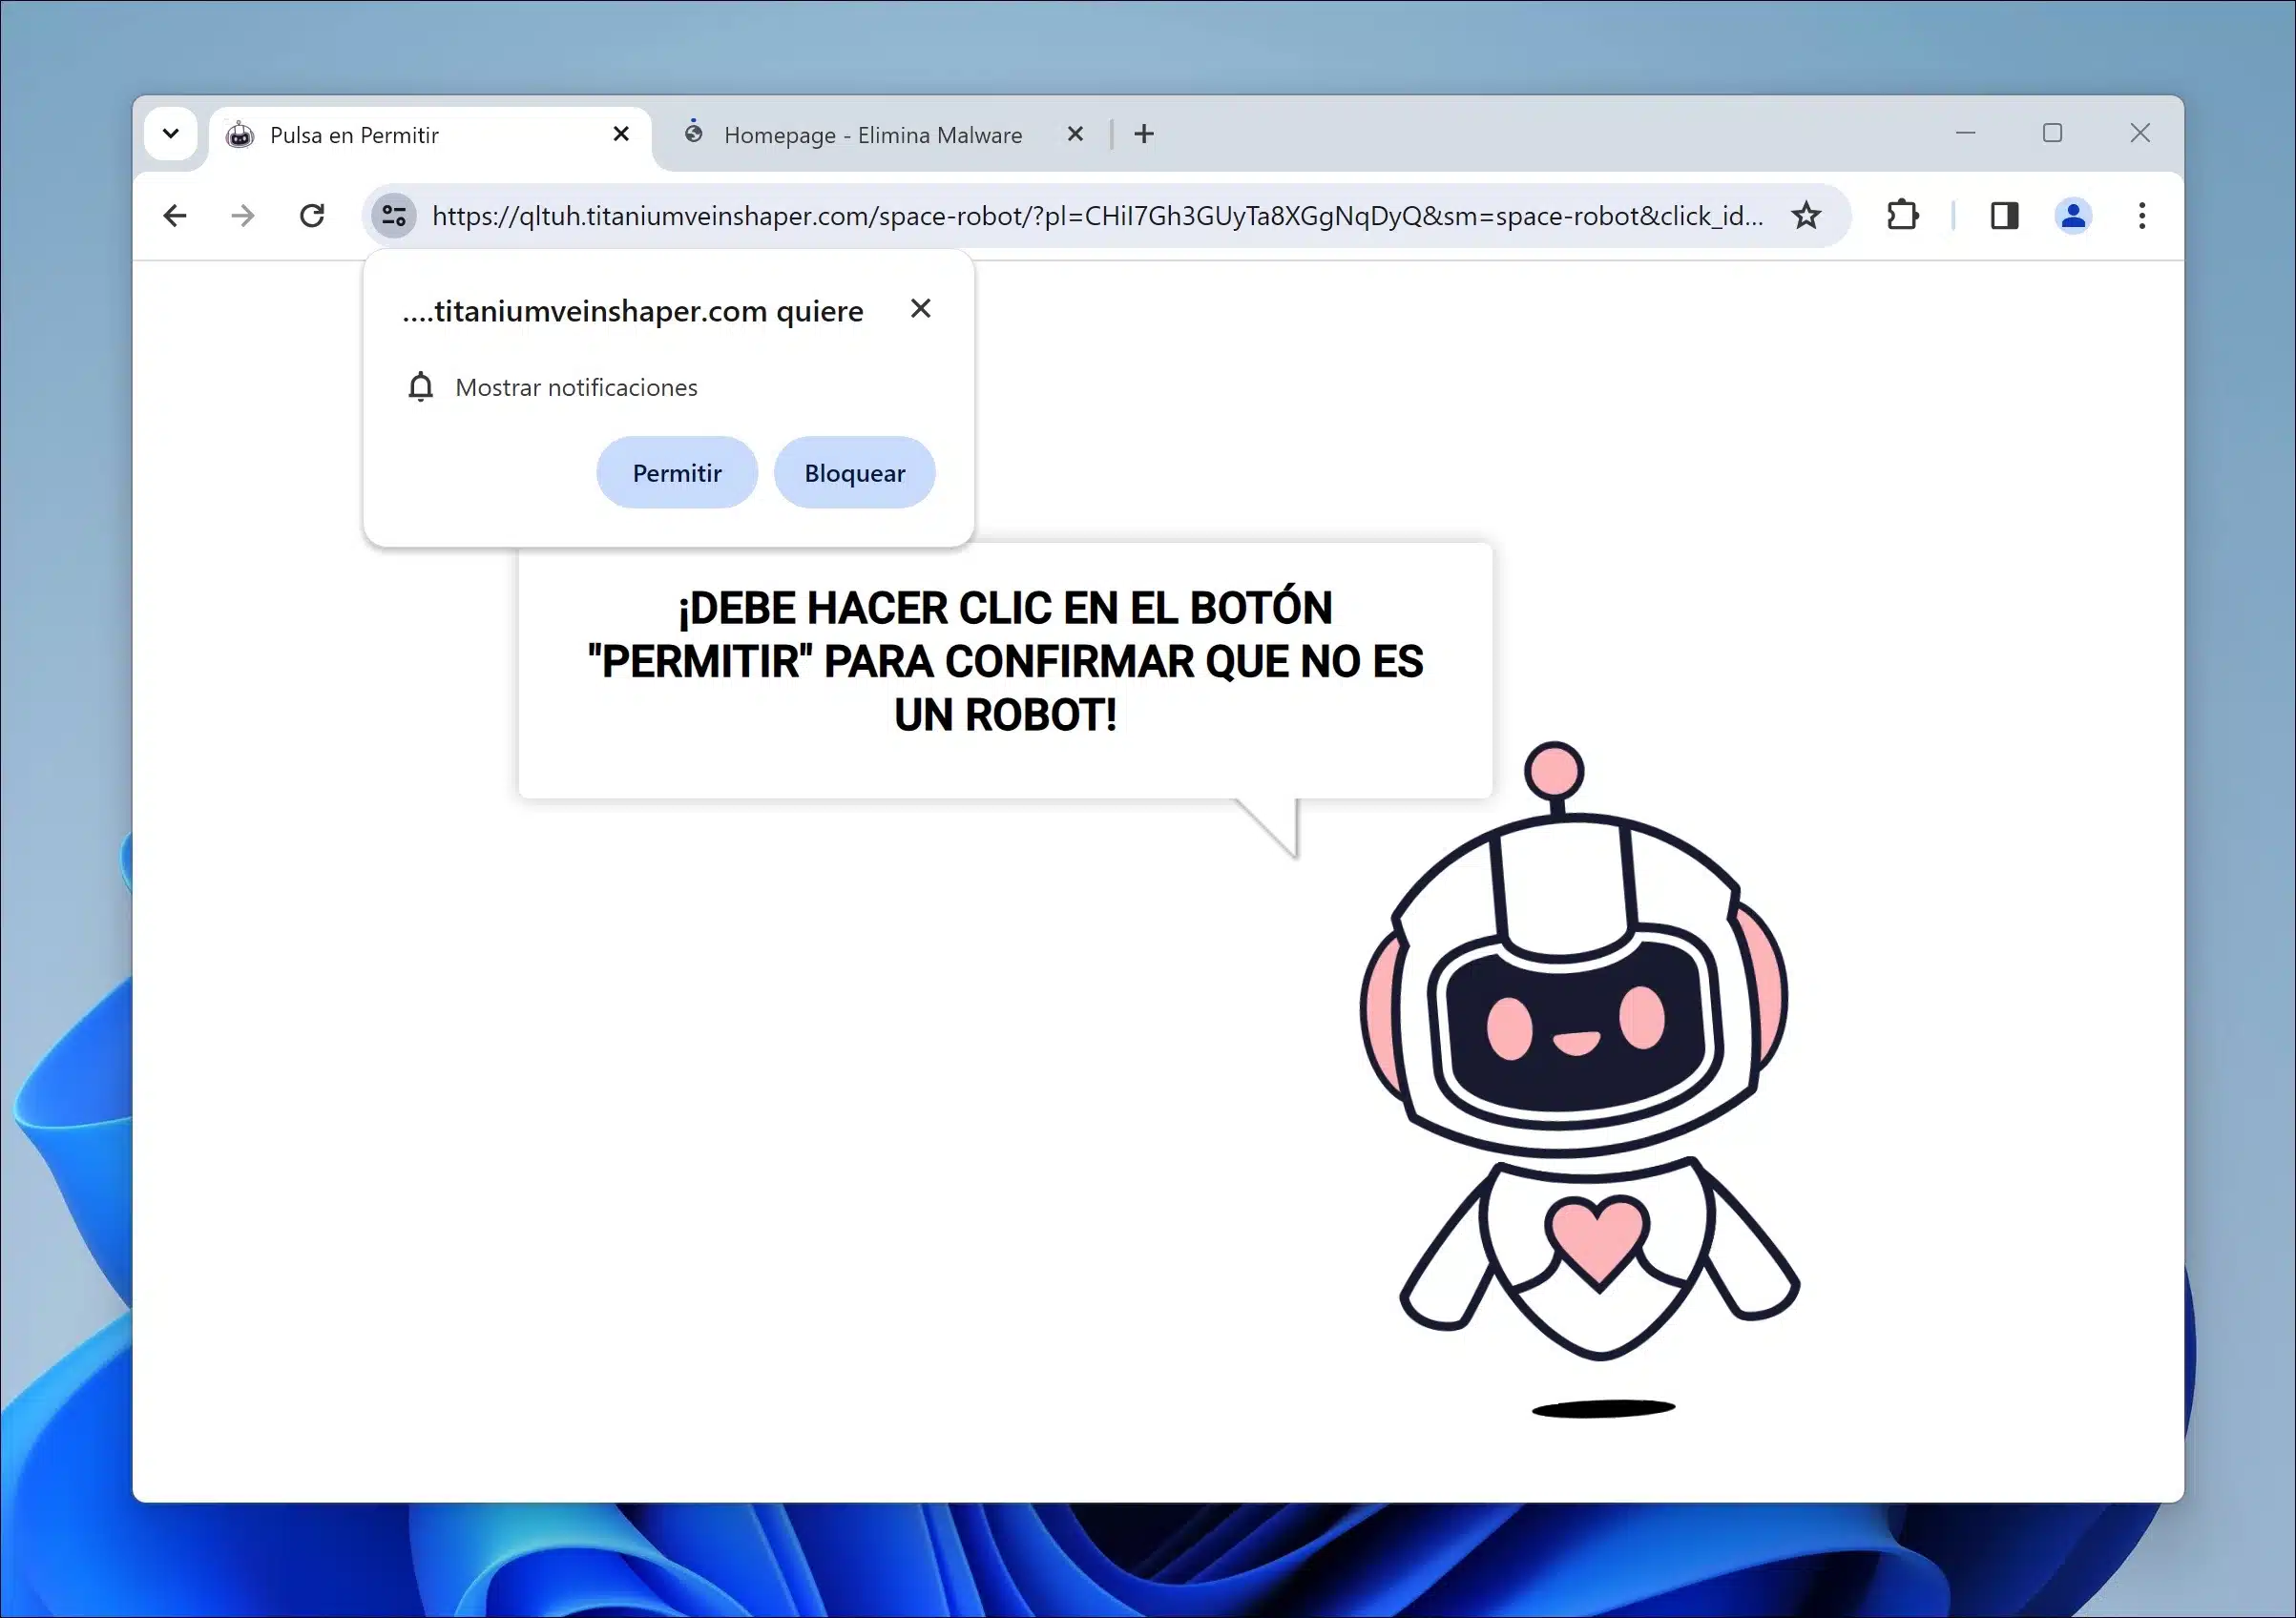Switch to the Pulsa en Permitir tab
Image resolution: width=2296 pixels, height=1618 pixels.
[430, 136]
